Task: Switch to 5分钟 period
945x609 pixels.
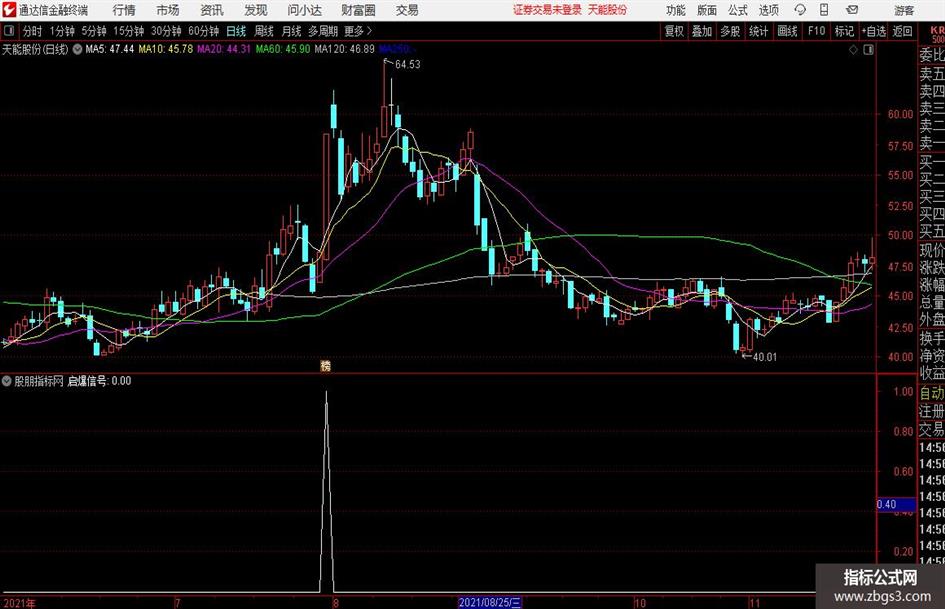Action: tap(94, 31)
